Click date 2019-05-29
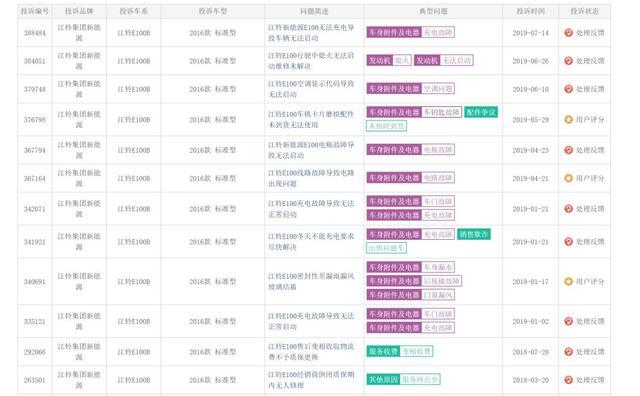Image resolution: width=640 pixels, height=396 pixels. click(x=531, y=120)
